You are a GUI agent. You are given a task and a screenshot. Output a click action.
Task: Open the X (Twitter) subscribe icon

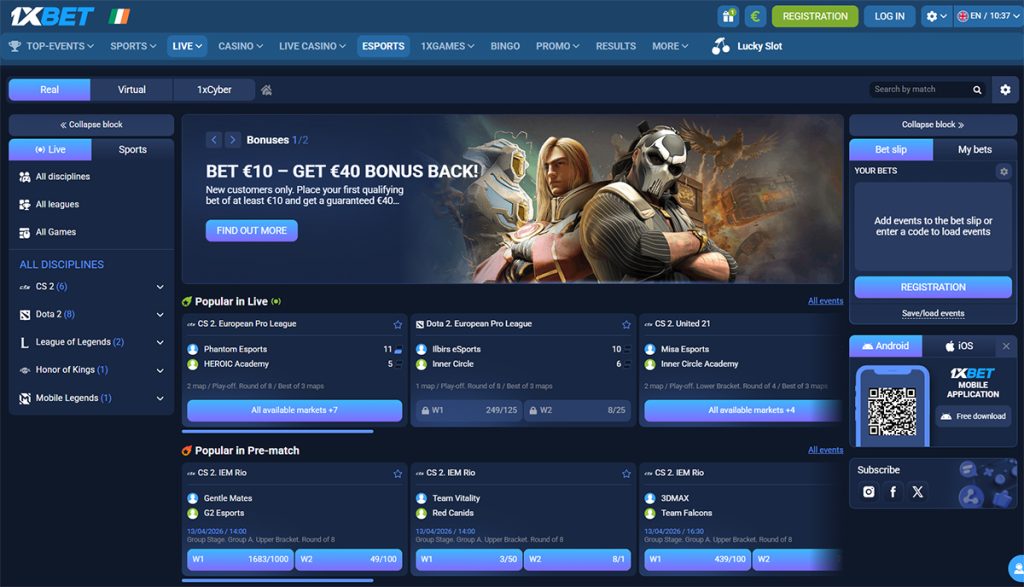pos(918,492)
